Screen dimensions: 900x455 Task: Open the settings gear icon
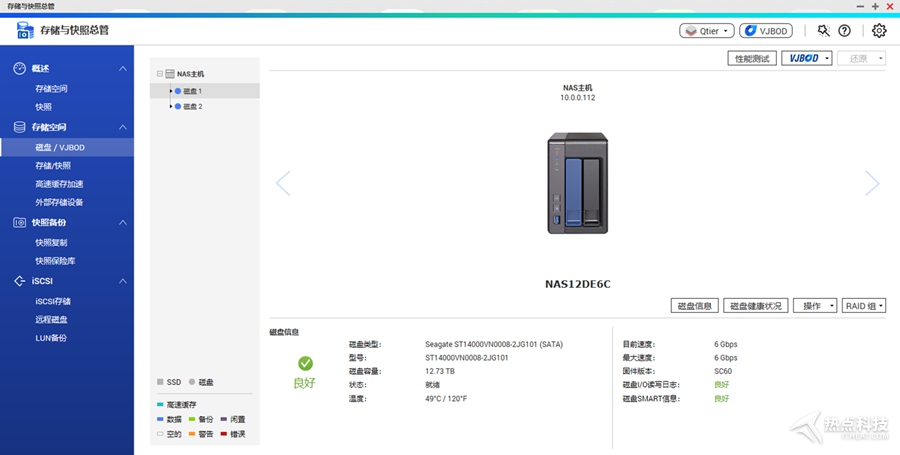tap(879, 31)
